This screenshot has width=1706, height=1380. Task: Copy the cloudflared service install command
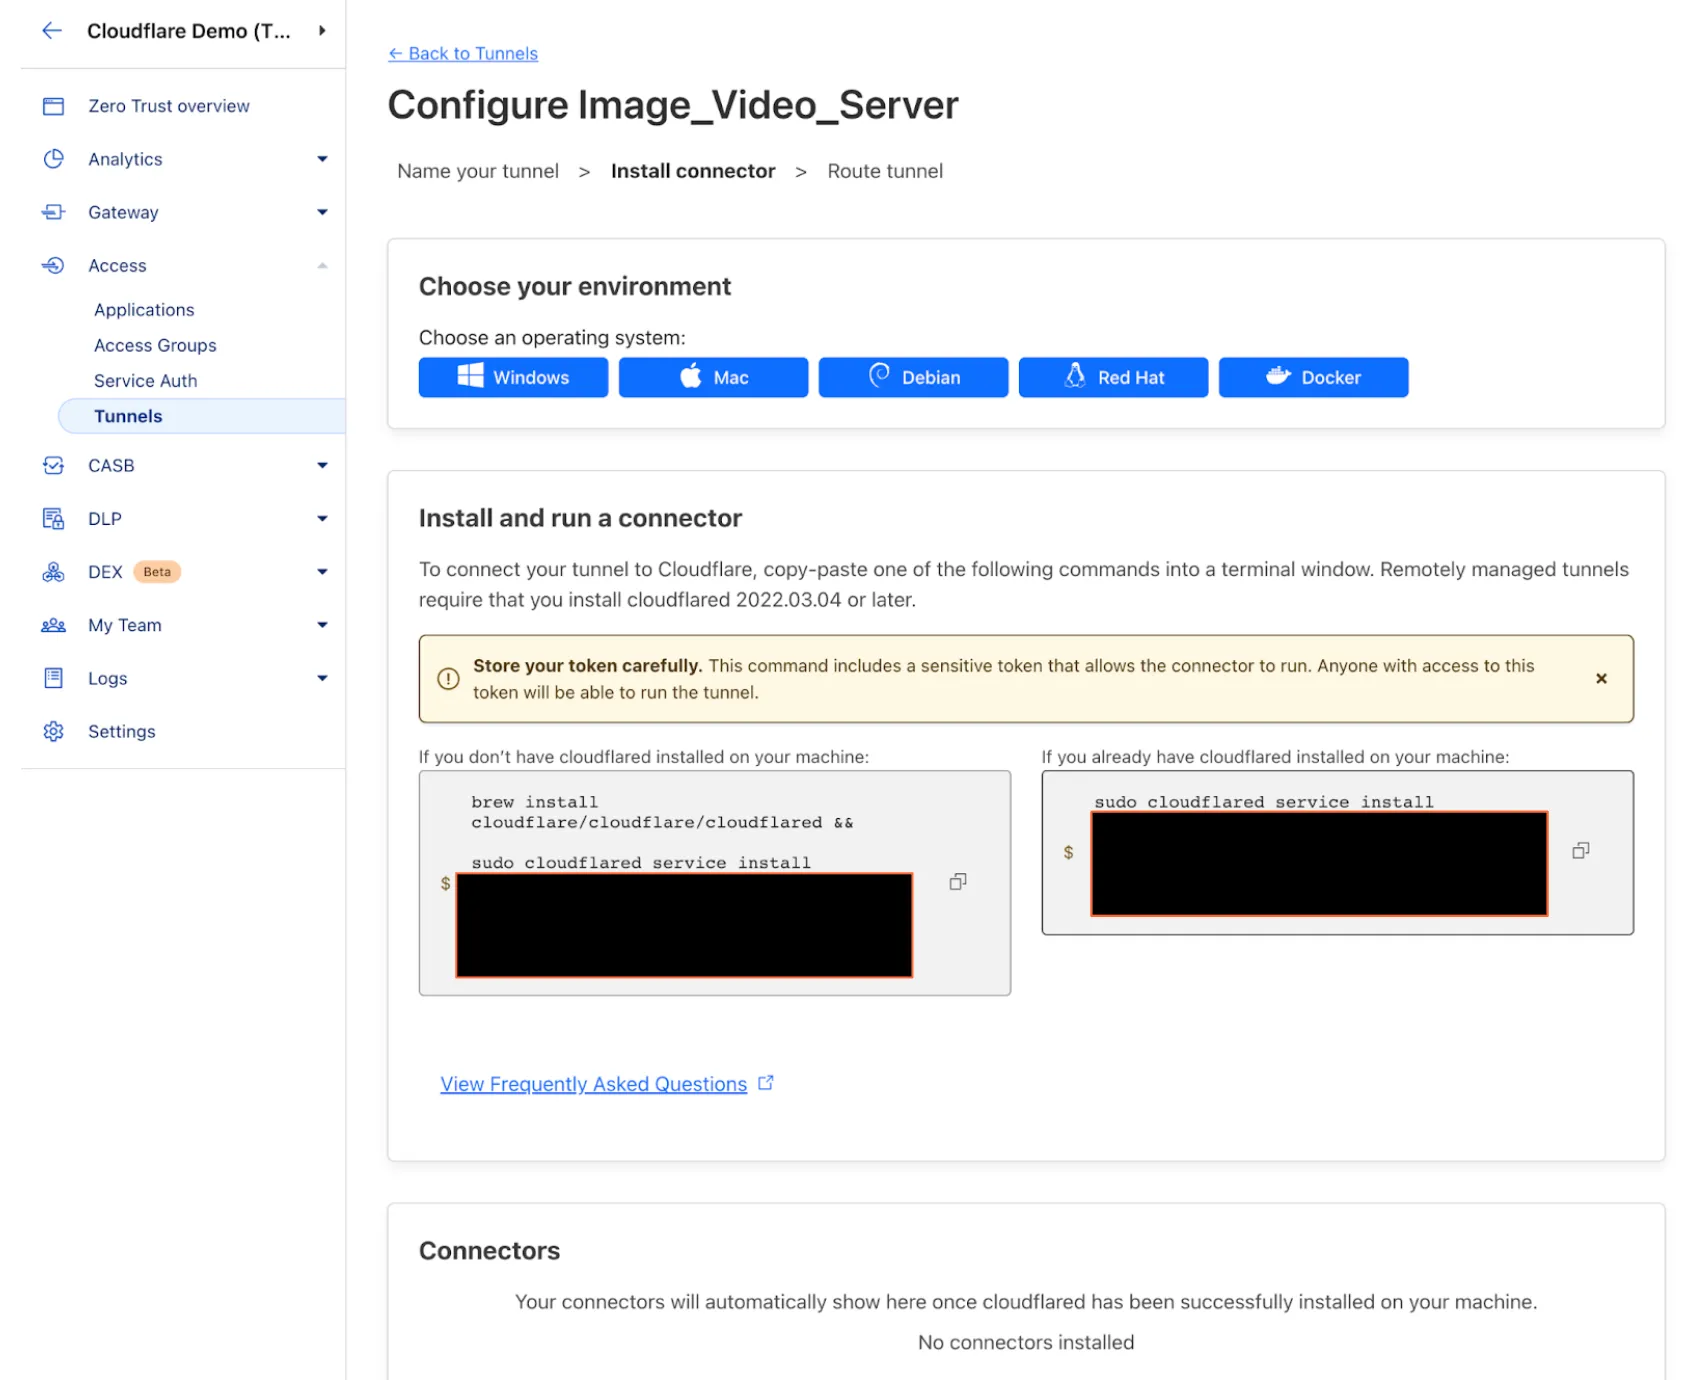pos(1580,850)
